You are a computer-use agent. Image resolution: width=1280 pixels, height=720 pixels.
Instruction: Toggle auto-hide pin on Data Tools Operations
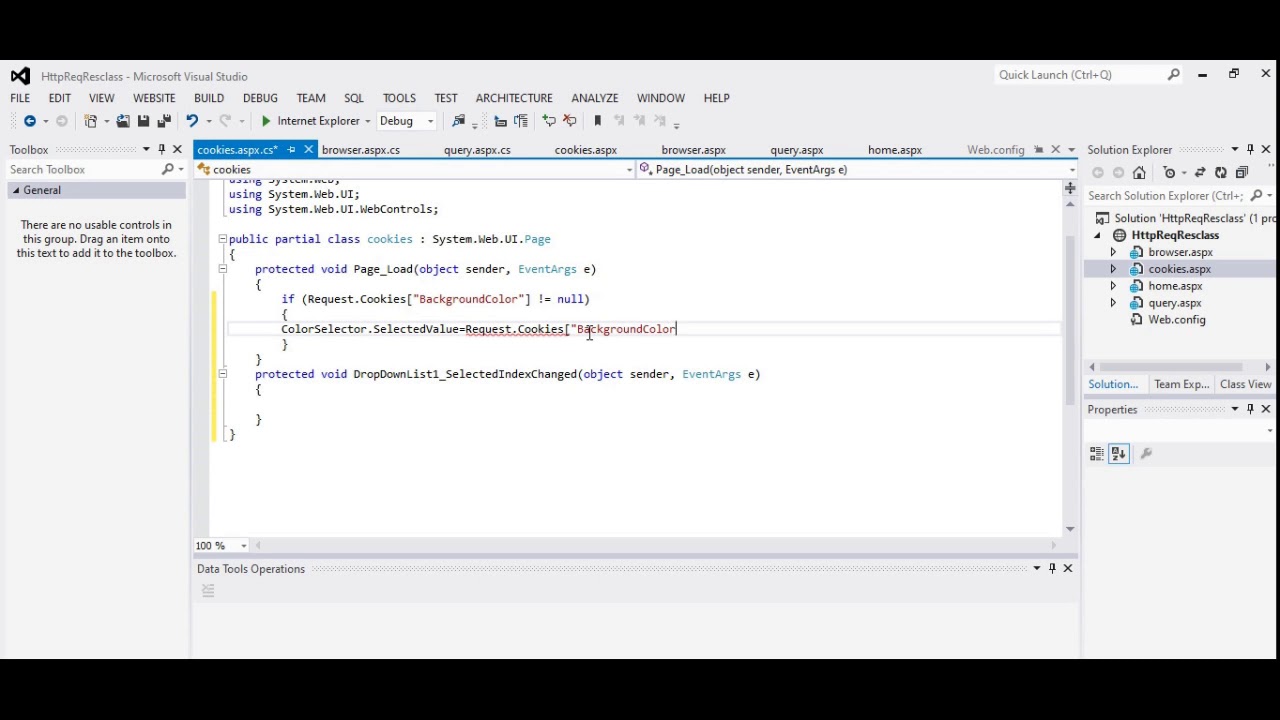[1052, 569]
